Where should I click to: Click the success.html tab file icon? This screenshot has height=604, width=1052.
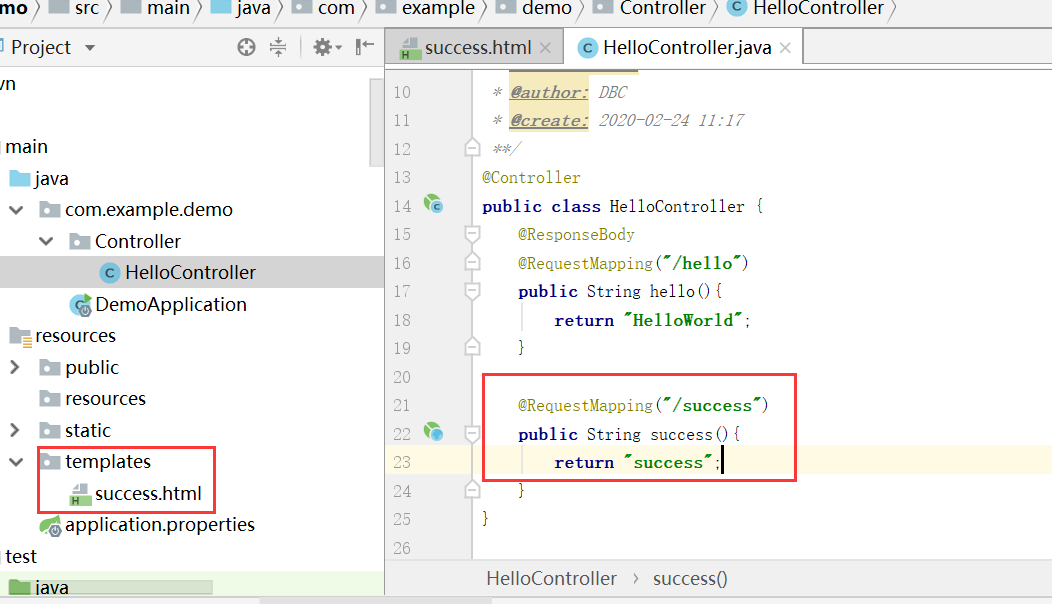click(409, 48)
